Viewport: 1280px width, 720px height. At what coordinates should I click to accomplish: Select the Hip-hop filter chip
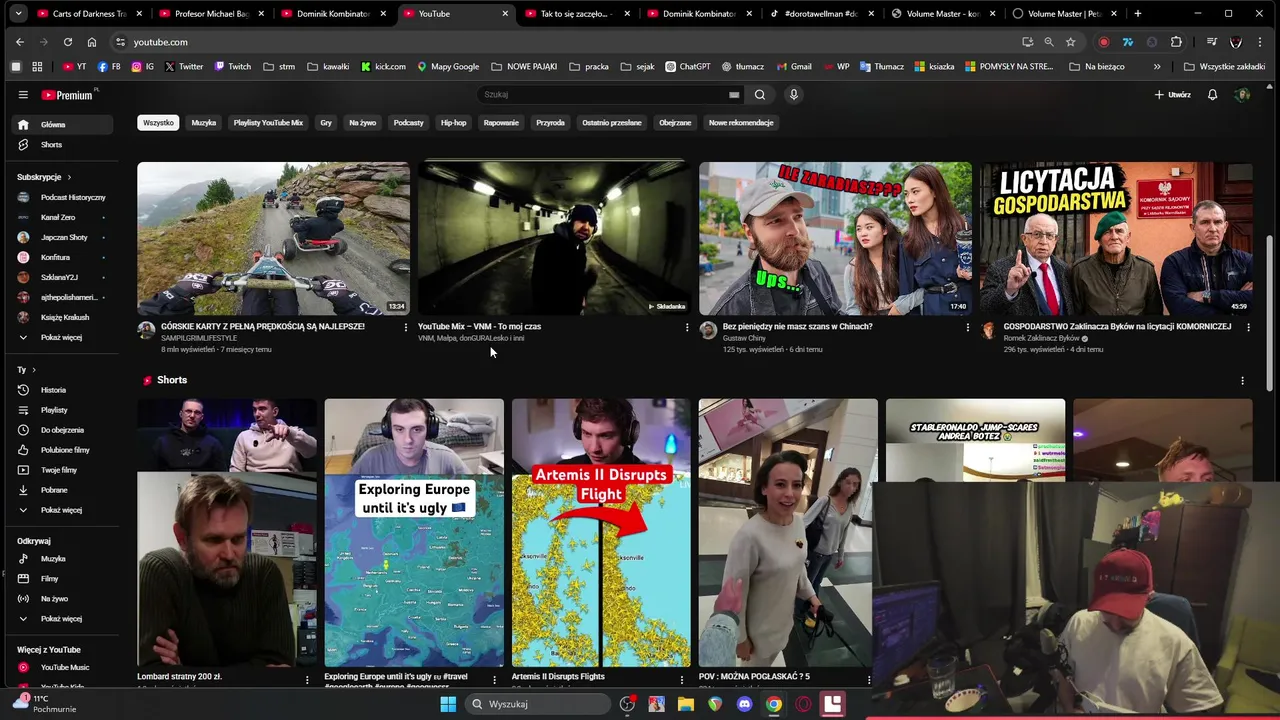click(454, 123)
